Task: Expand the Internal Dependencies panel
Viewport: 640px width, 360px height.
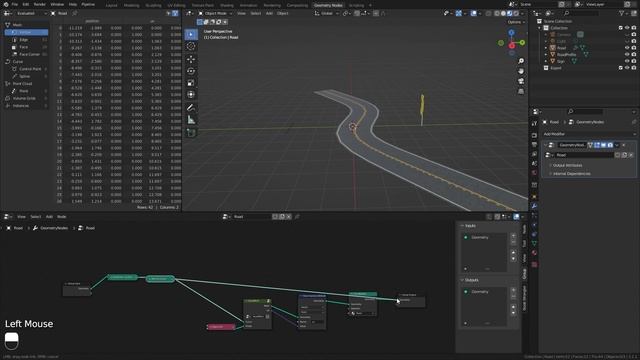Action: click(x=571, y=174)
